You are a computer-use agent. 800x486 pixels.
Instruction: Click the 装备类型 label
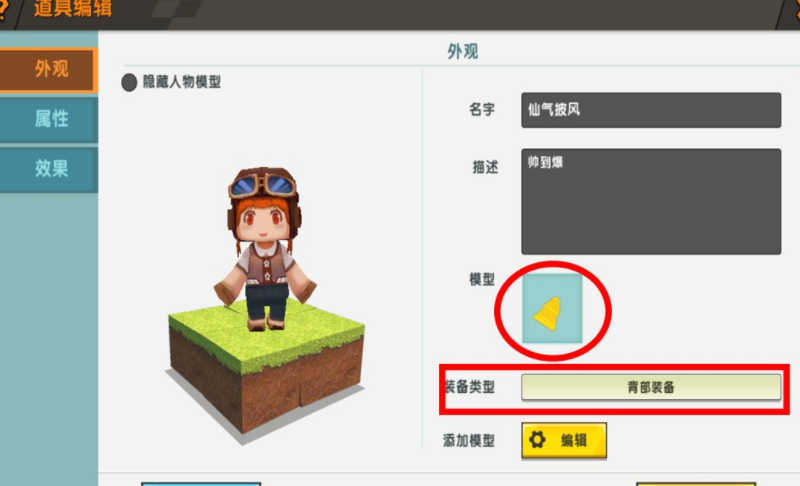pos(469,387)
